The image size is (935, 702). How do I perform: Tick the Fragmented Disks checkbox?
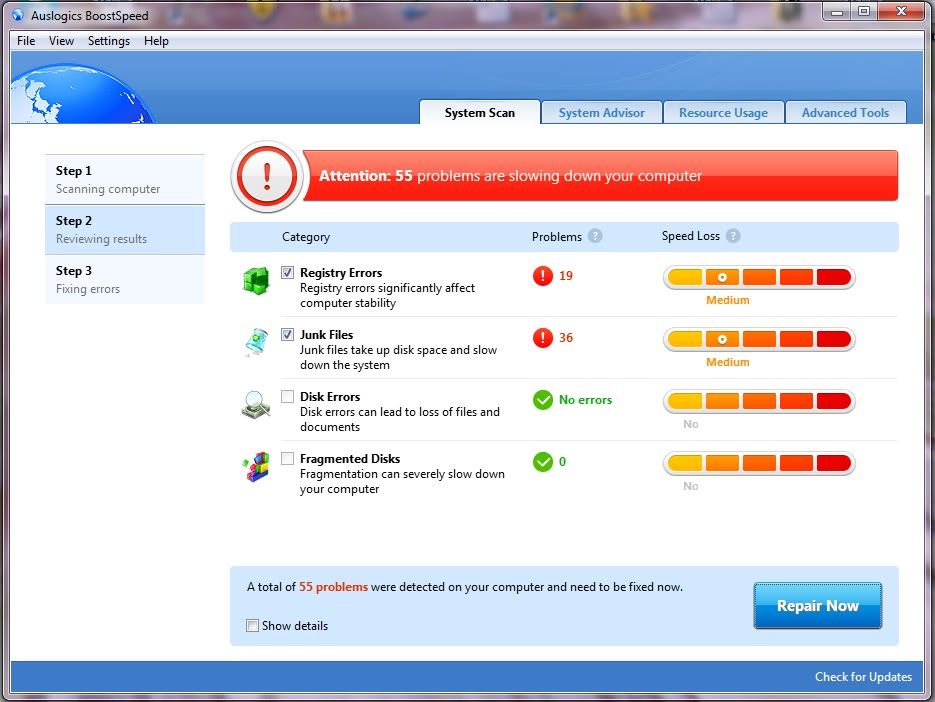click(x=288, y=459)
